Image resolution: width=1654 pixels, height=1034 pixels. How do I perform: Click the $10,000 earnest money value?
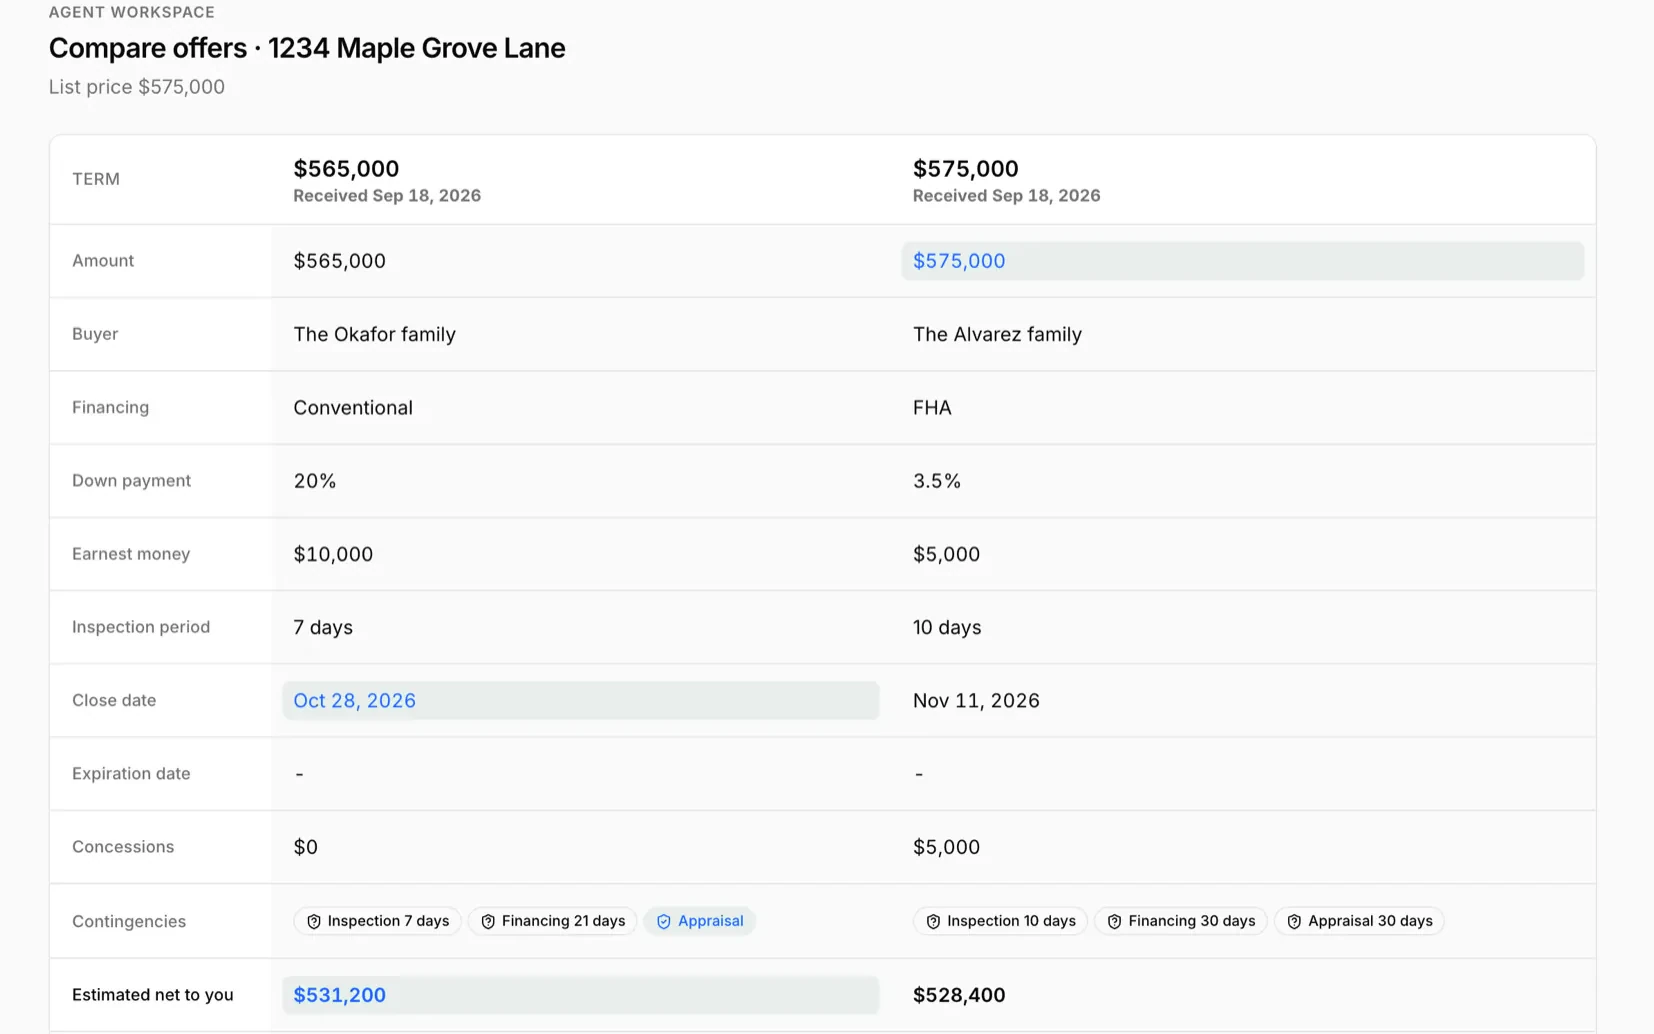coord(333,554)
